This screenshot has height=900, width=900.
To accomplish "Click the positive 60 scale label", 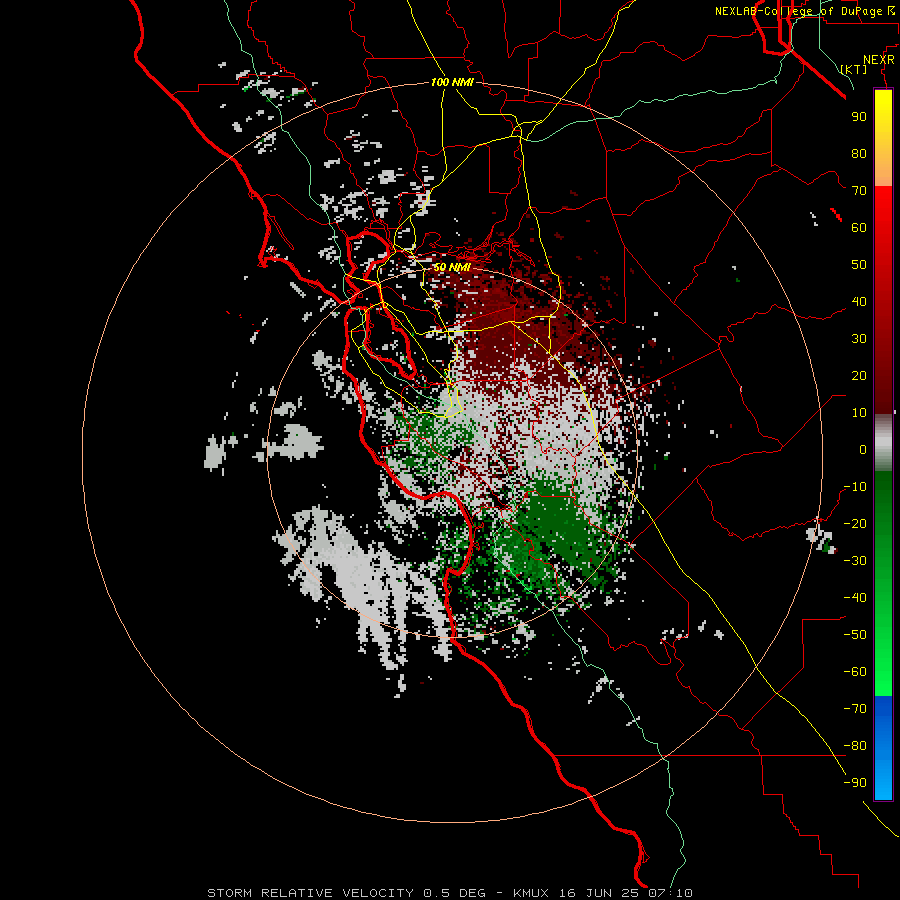I will click(x=859, y=227).
